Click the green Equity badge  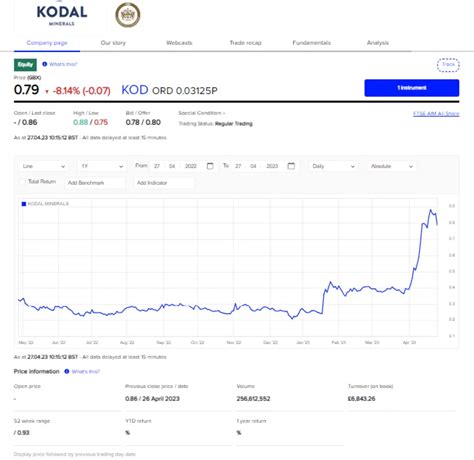click(25, 65)
